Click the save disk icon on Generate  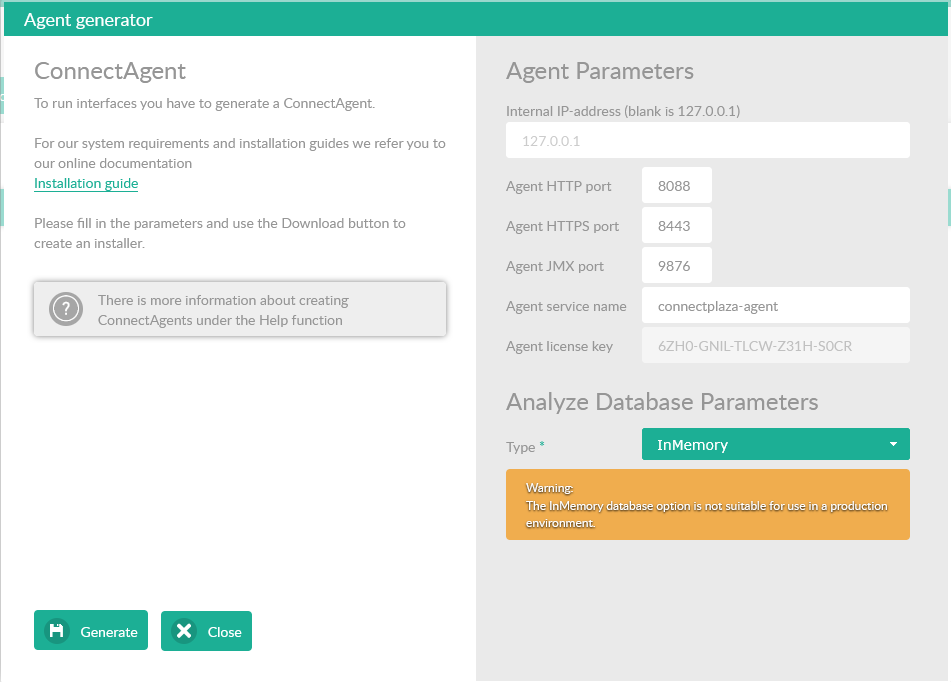pos(56,631)
